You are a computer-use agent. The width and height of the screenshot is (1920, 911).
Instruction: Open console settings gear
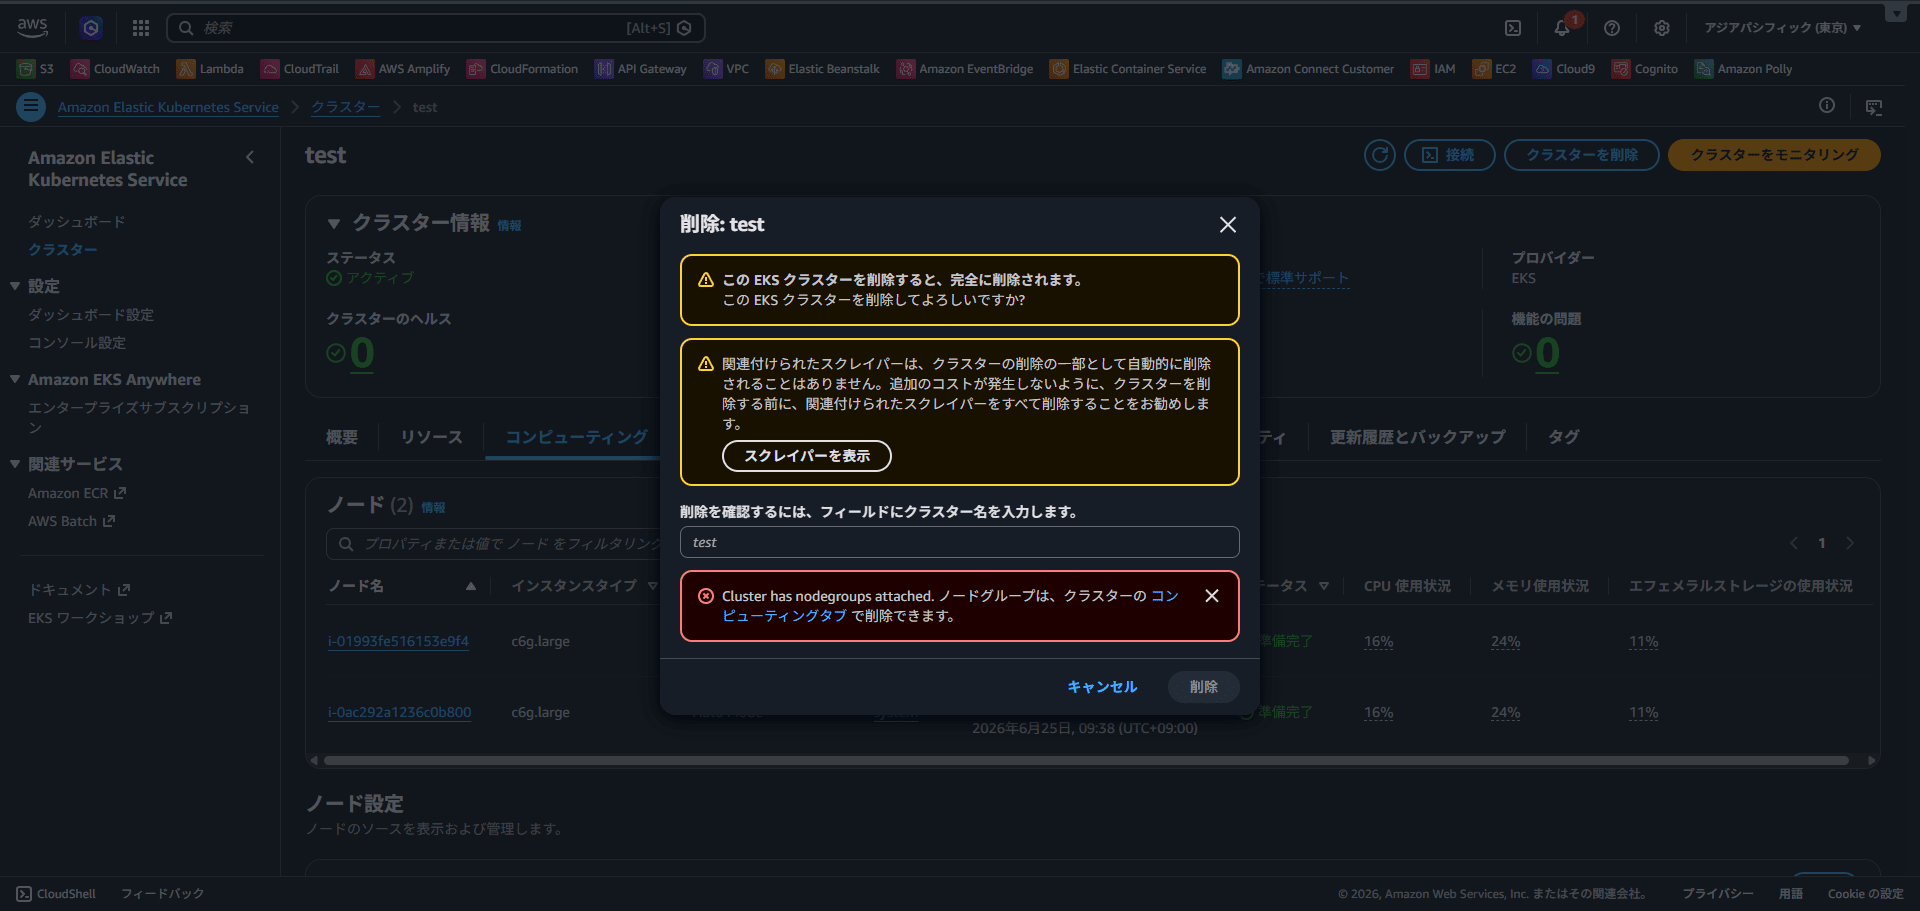click(1662, 28)
